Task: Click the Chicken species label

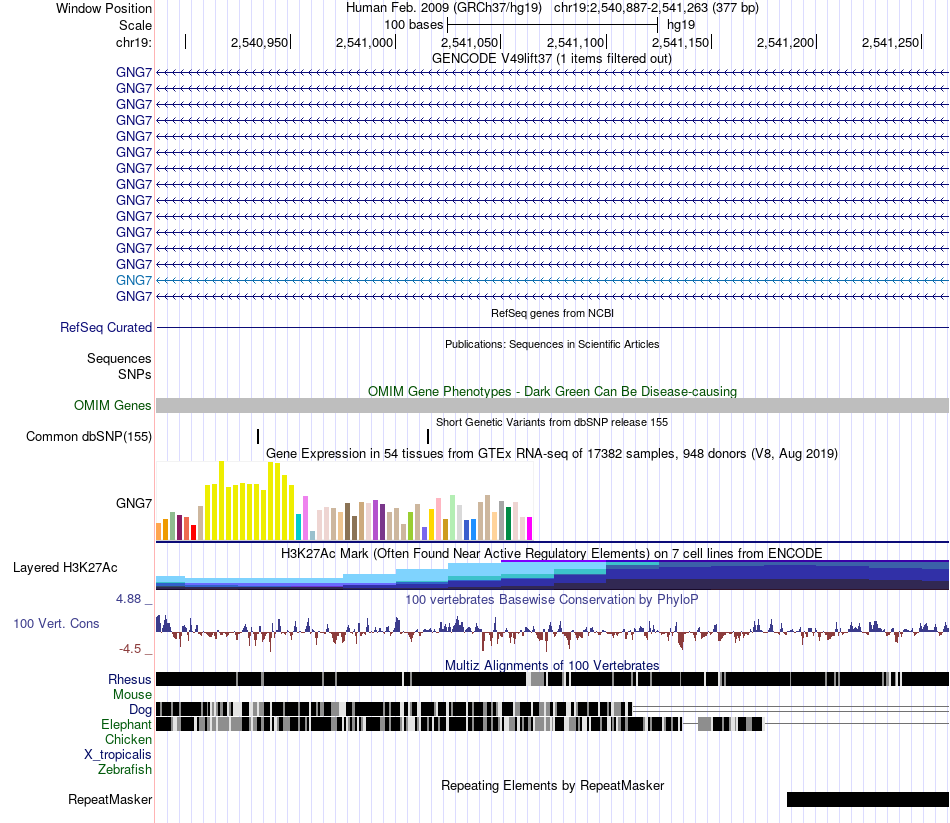Action: [128, 739]
